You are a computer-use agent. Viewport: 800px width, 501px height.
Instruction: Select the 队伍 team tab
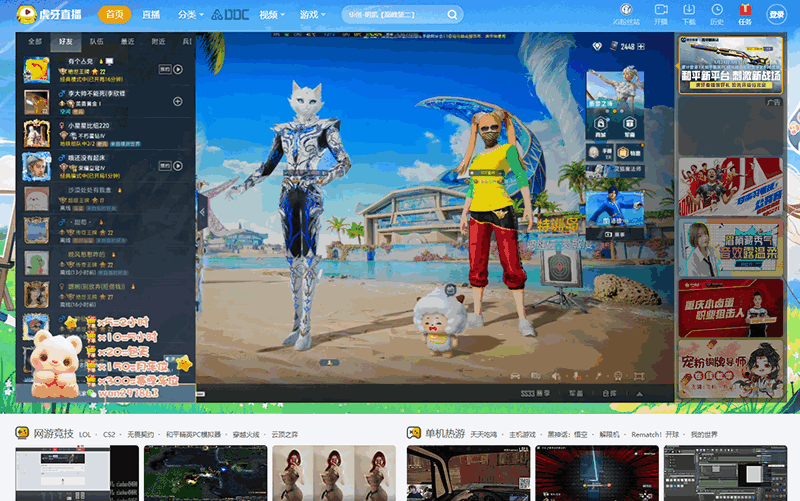[x=96, y=41]
